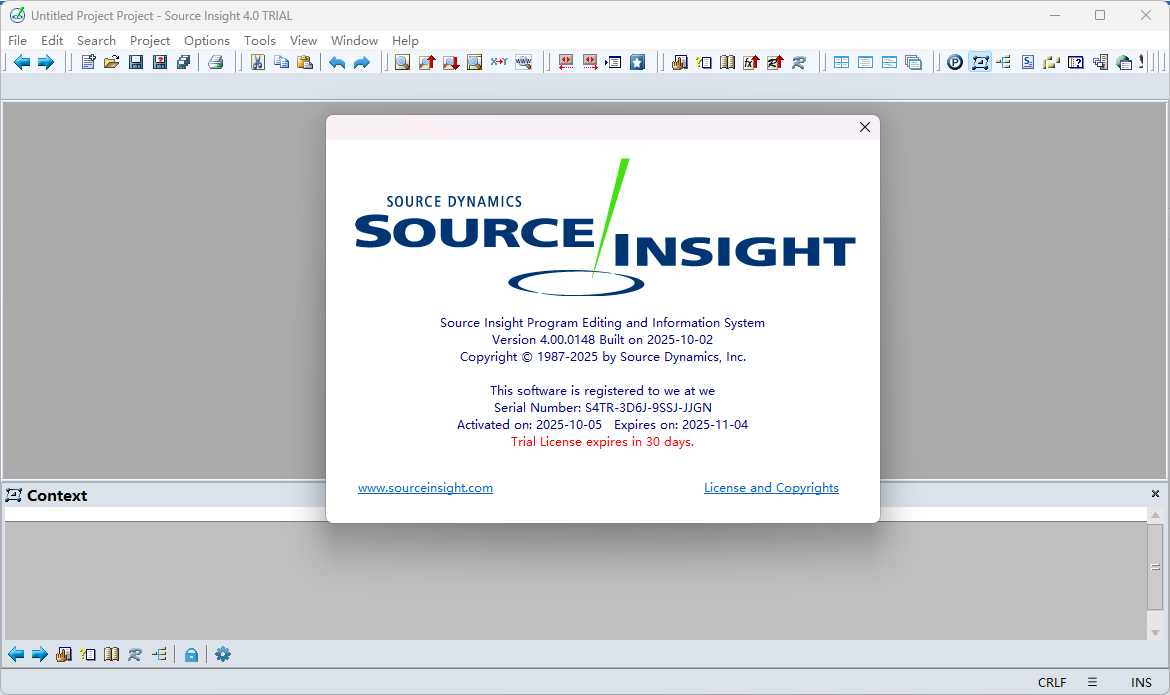Close the About Source Insight dialog

(865, 127)
